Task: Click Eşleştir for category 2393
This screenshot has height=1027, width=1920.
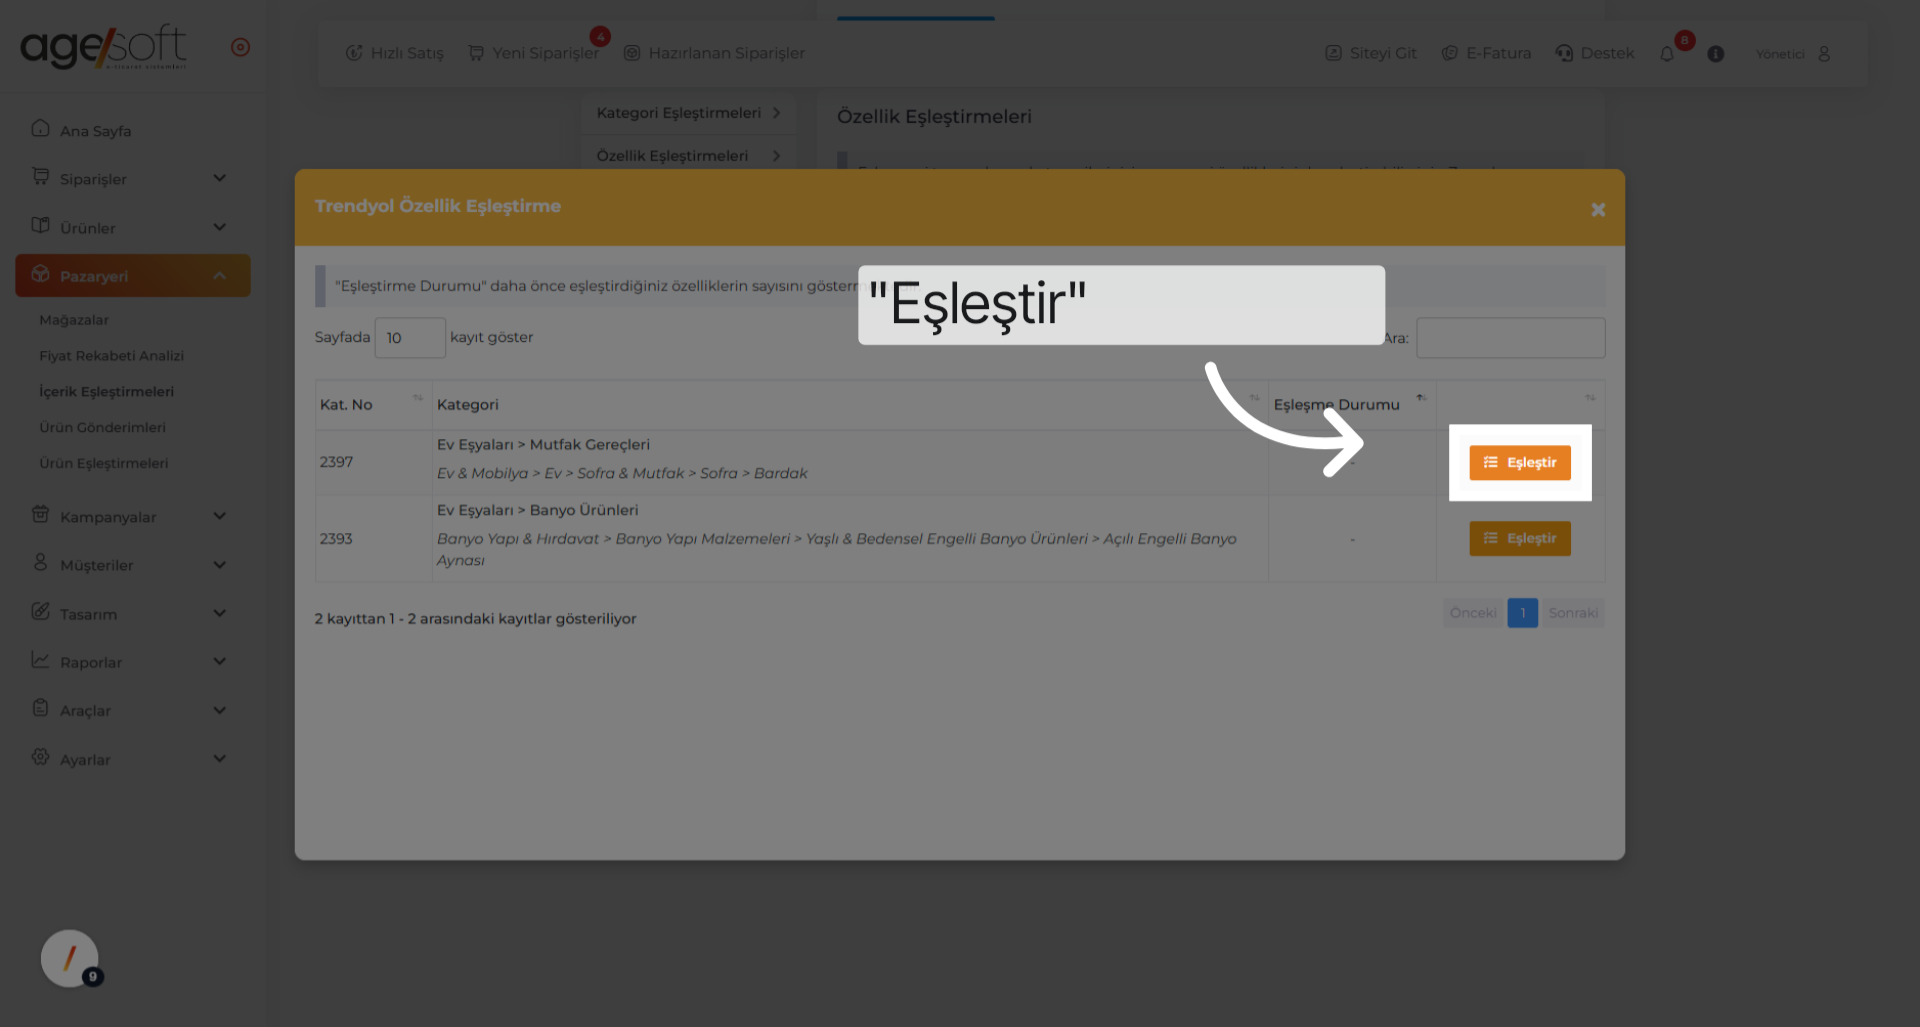Action: pos(1519,539)
